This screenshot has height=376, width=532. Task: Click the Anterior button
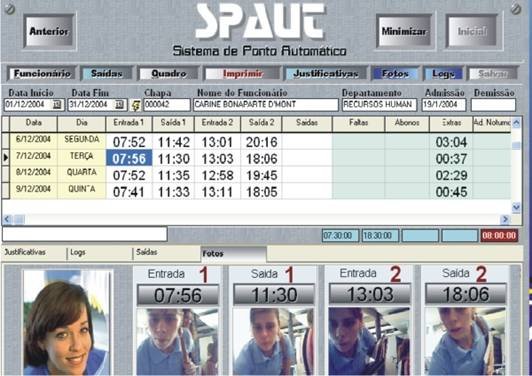click(49, 31)
